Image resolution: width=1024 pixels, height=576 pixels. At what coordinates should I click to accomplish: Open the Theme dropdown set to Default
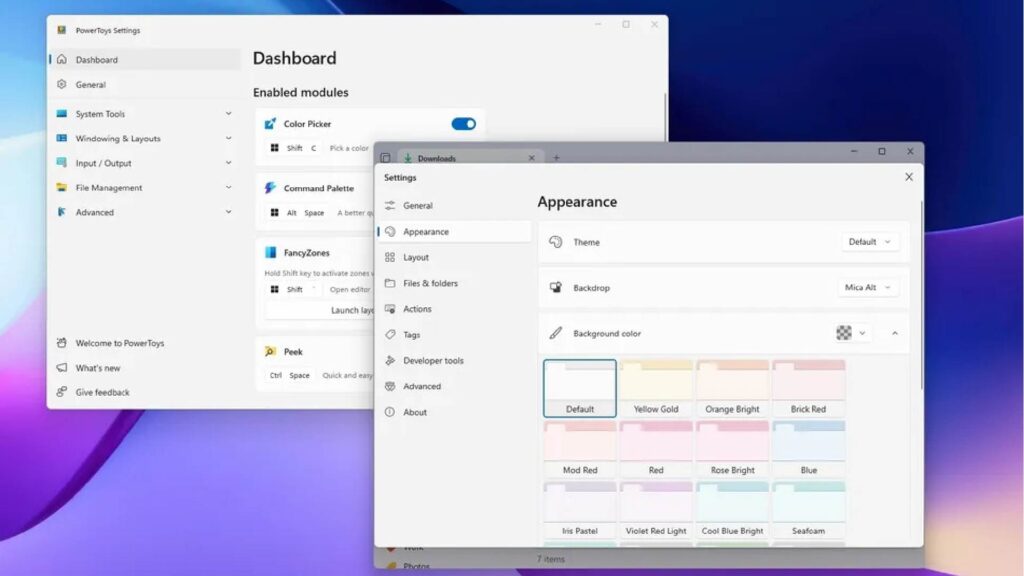coord(871,242)
